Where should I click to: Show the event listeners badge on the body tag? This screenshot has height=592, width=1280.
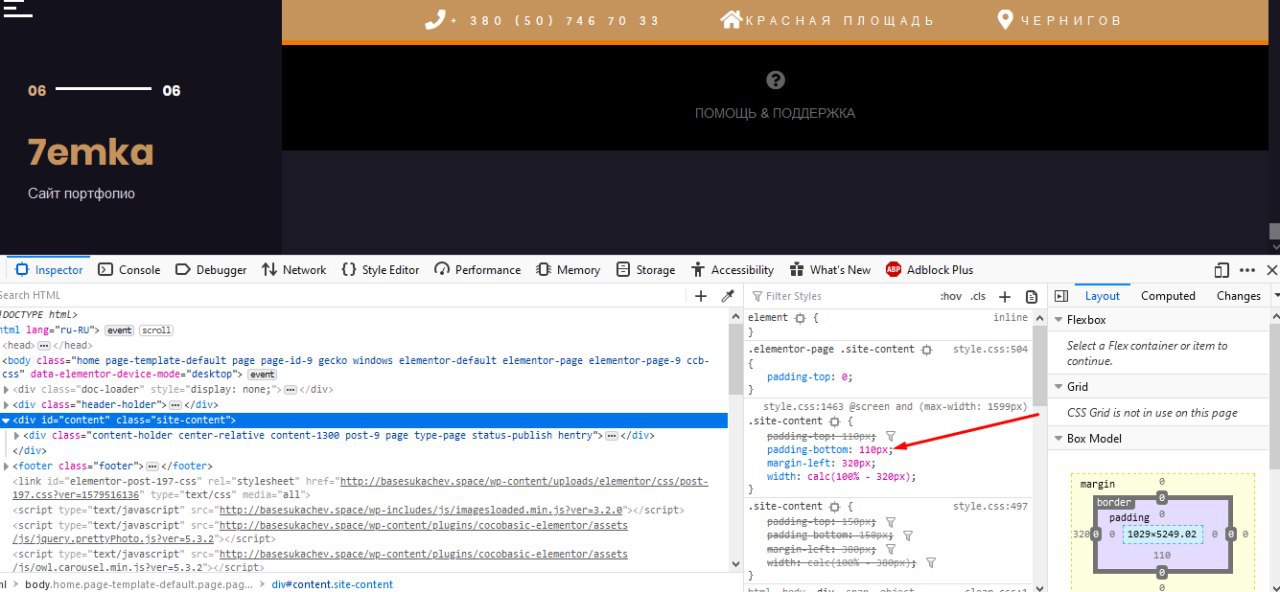(x=262, y=374)
